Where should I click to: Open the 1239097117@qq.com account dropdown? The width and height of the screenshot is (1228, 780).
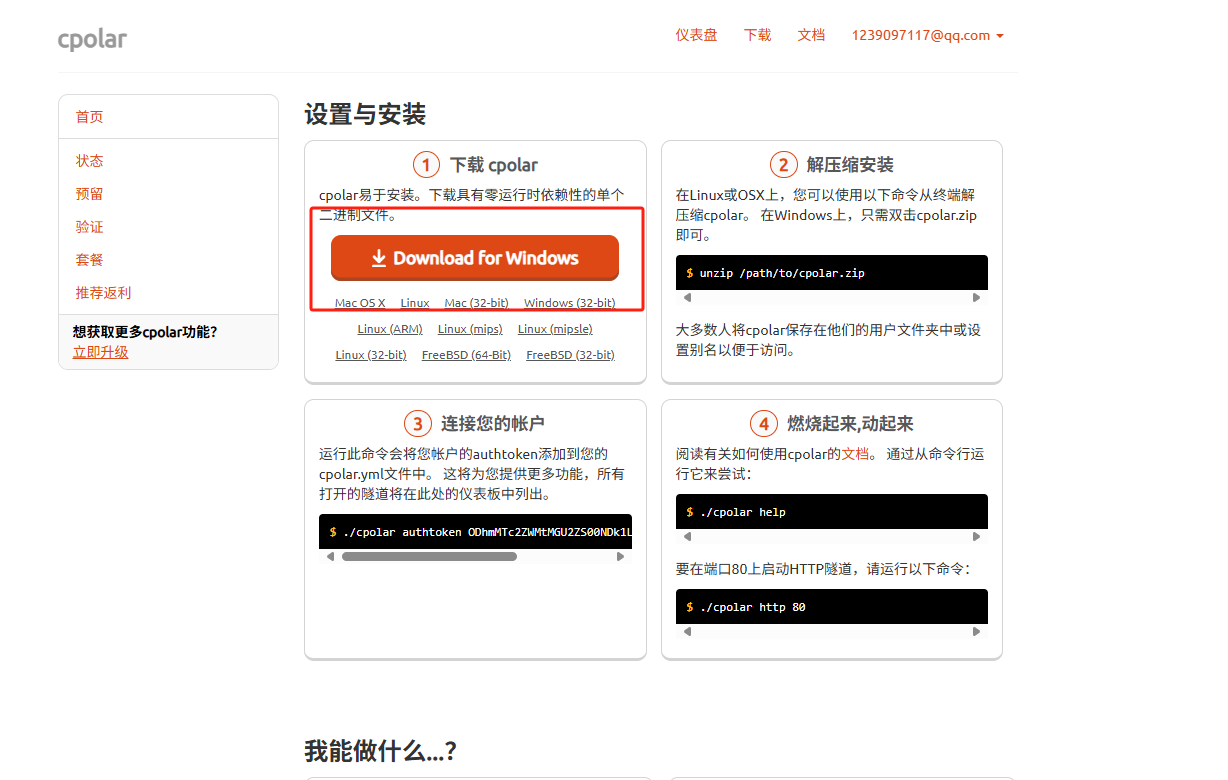[x=926, y=35]
